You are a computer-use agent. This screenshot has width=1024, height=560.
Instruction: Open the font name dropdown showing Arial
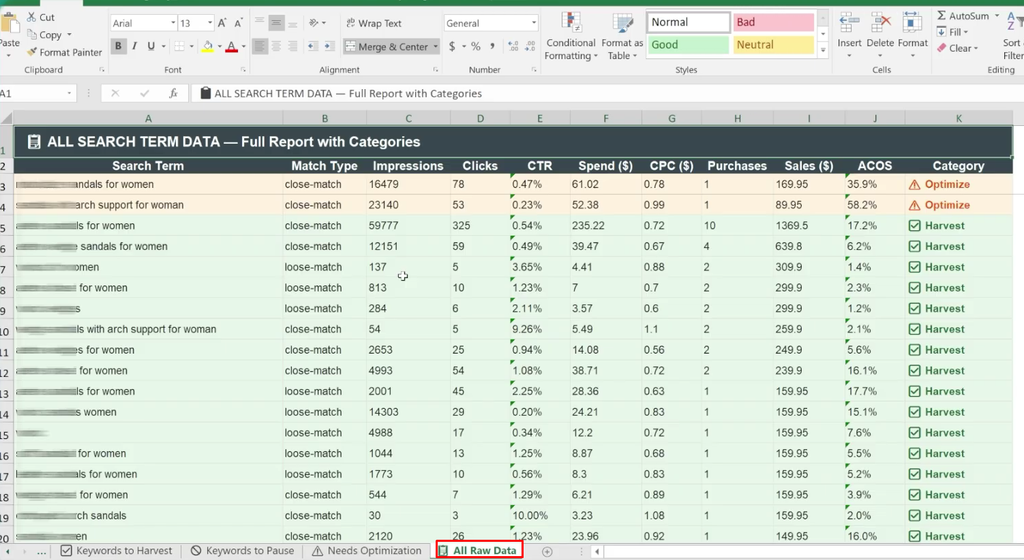coord(143,23)
